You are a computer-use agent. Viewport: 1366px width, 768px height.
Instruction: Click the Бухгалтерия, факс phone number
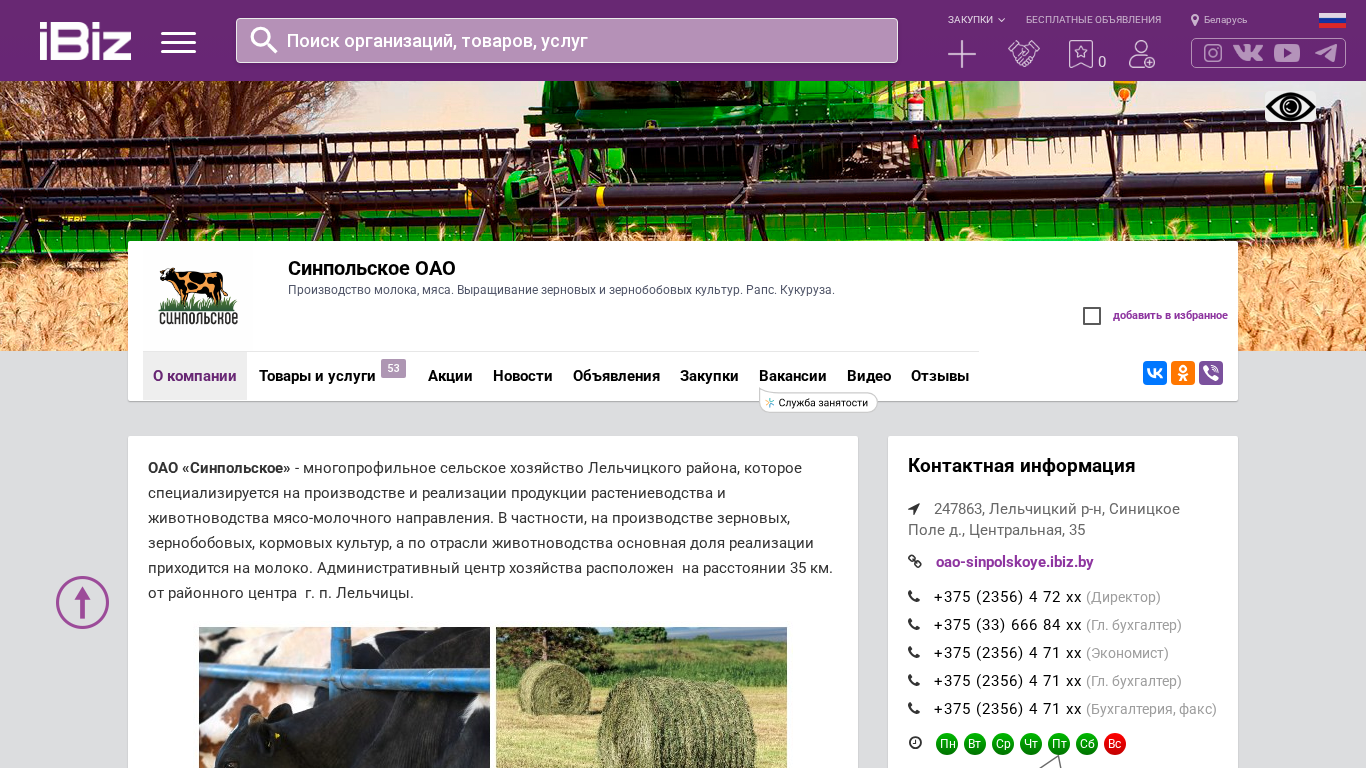click(x=1008, y=709)
